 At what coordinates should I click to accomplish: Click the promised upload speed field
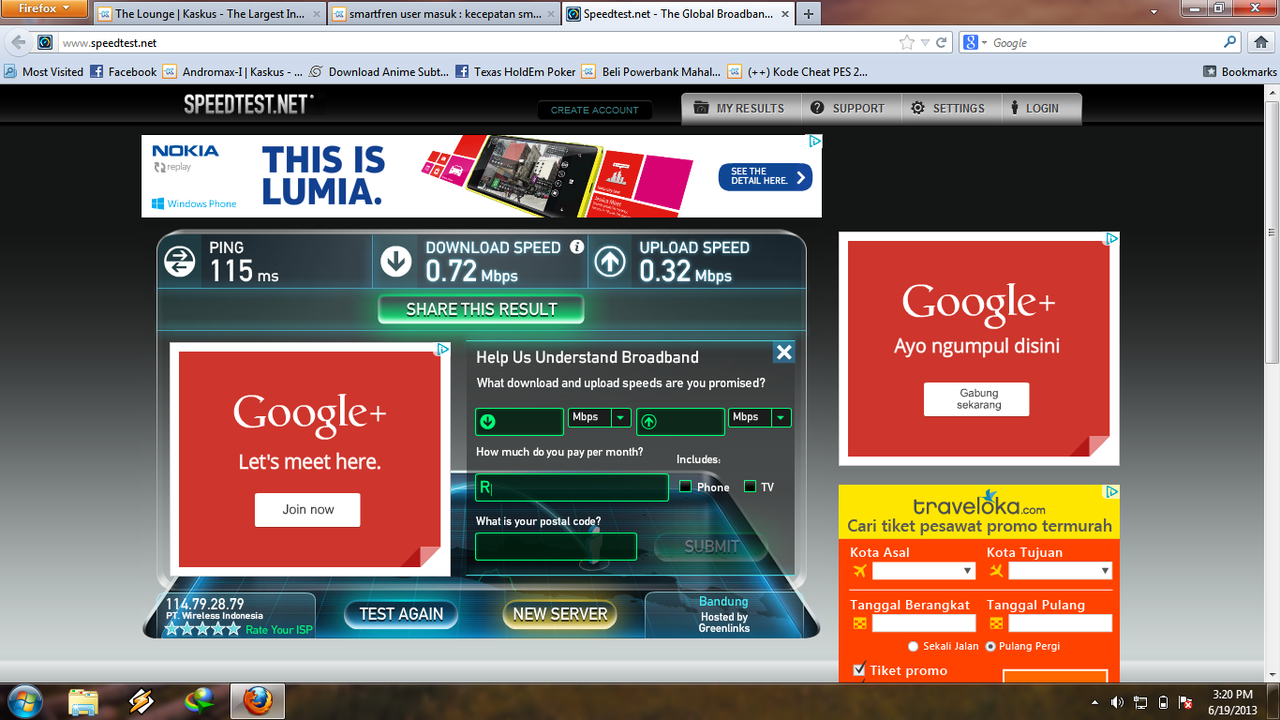(x=680, y=421)
